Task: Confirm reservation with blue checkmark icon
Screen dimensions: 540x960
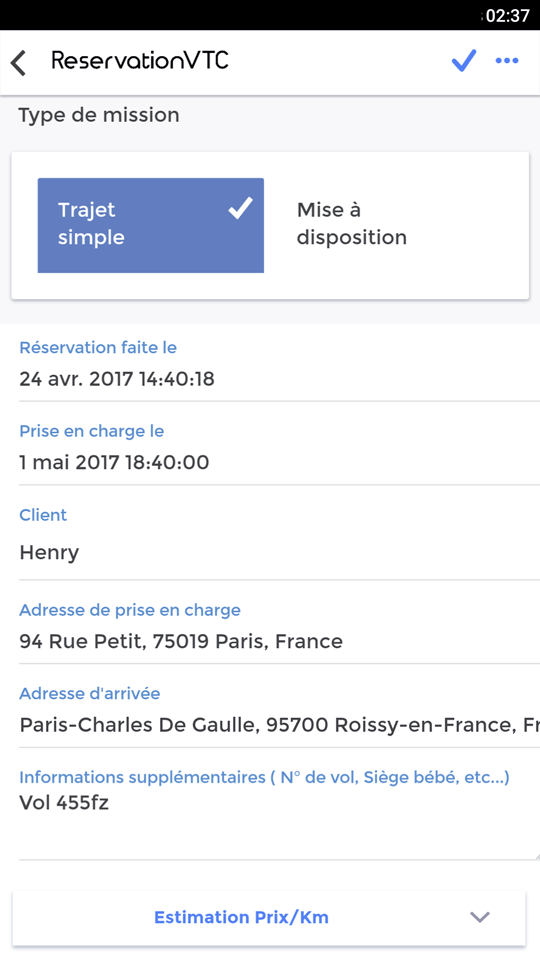Action: point(463,61)
